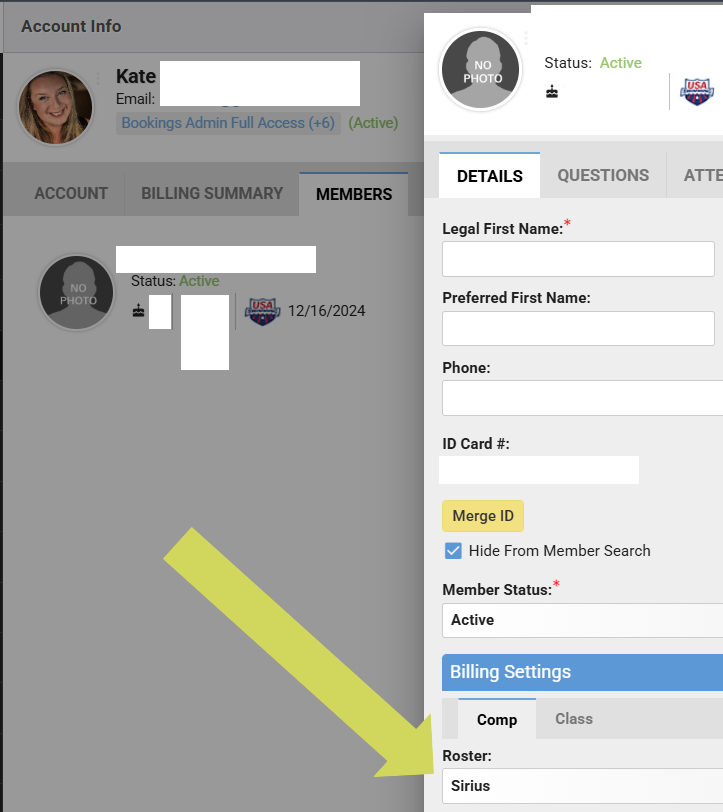Click the Legal First Name field
Viewport: 723px width, 812px height.
[578, 259]
